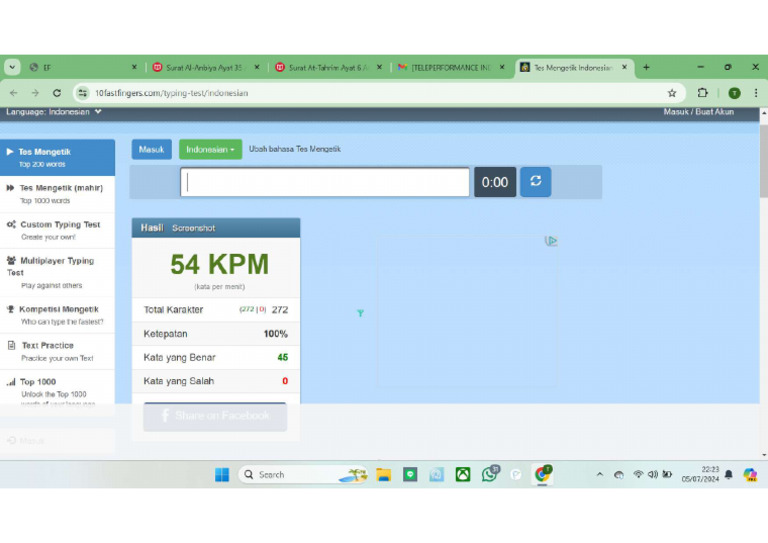768x543 pixels.
Task: Select Tes Mengetik Top 200 words
Action: [x=57, y=158]
